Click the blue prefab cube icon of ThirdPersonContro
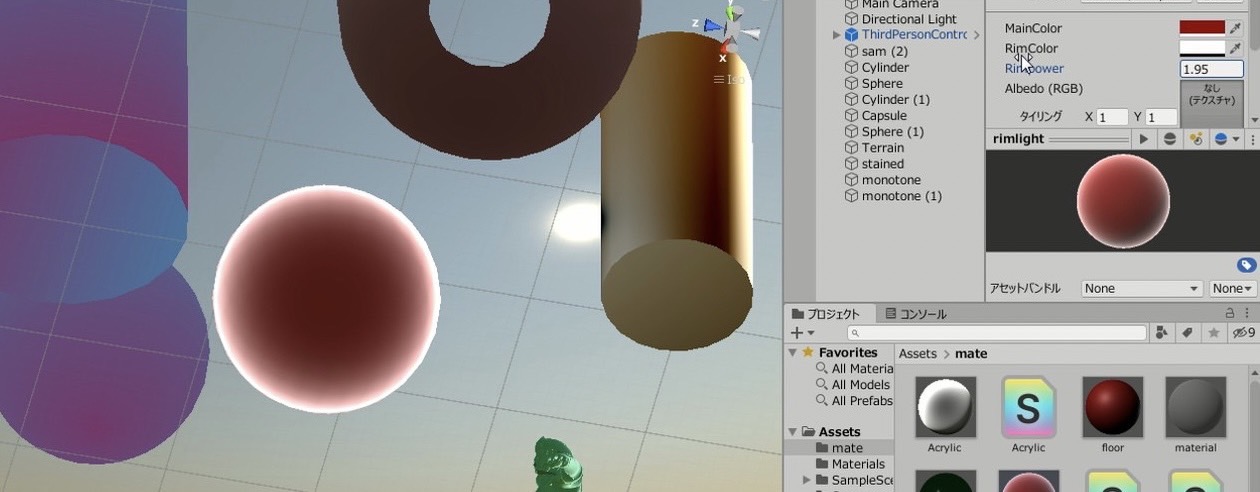The width and height of the screenshot is (1260, 492). 852,35
